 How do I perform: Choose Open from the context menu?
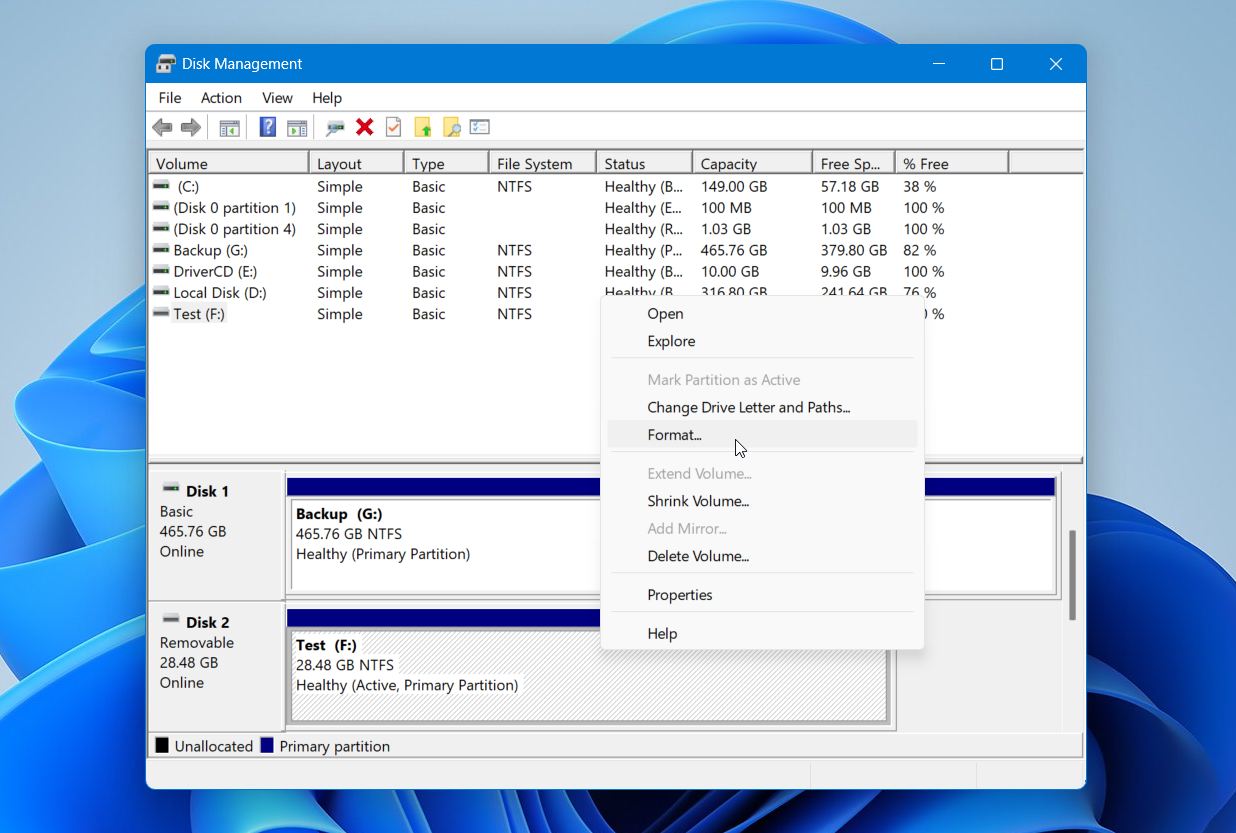(762, 313)
